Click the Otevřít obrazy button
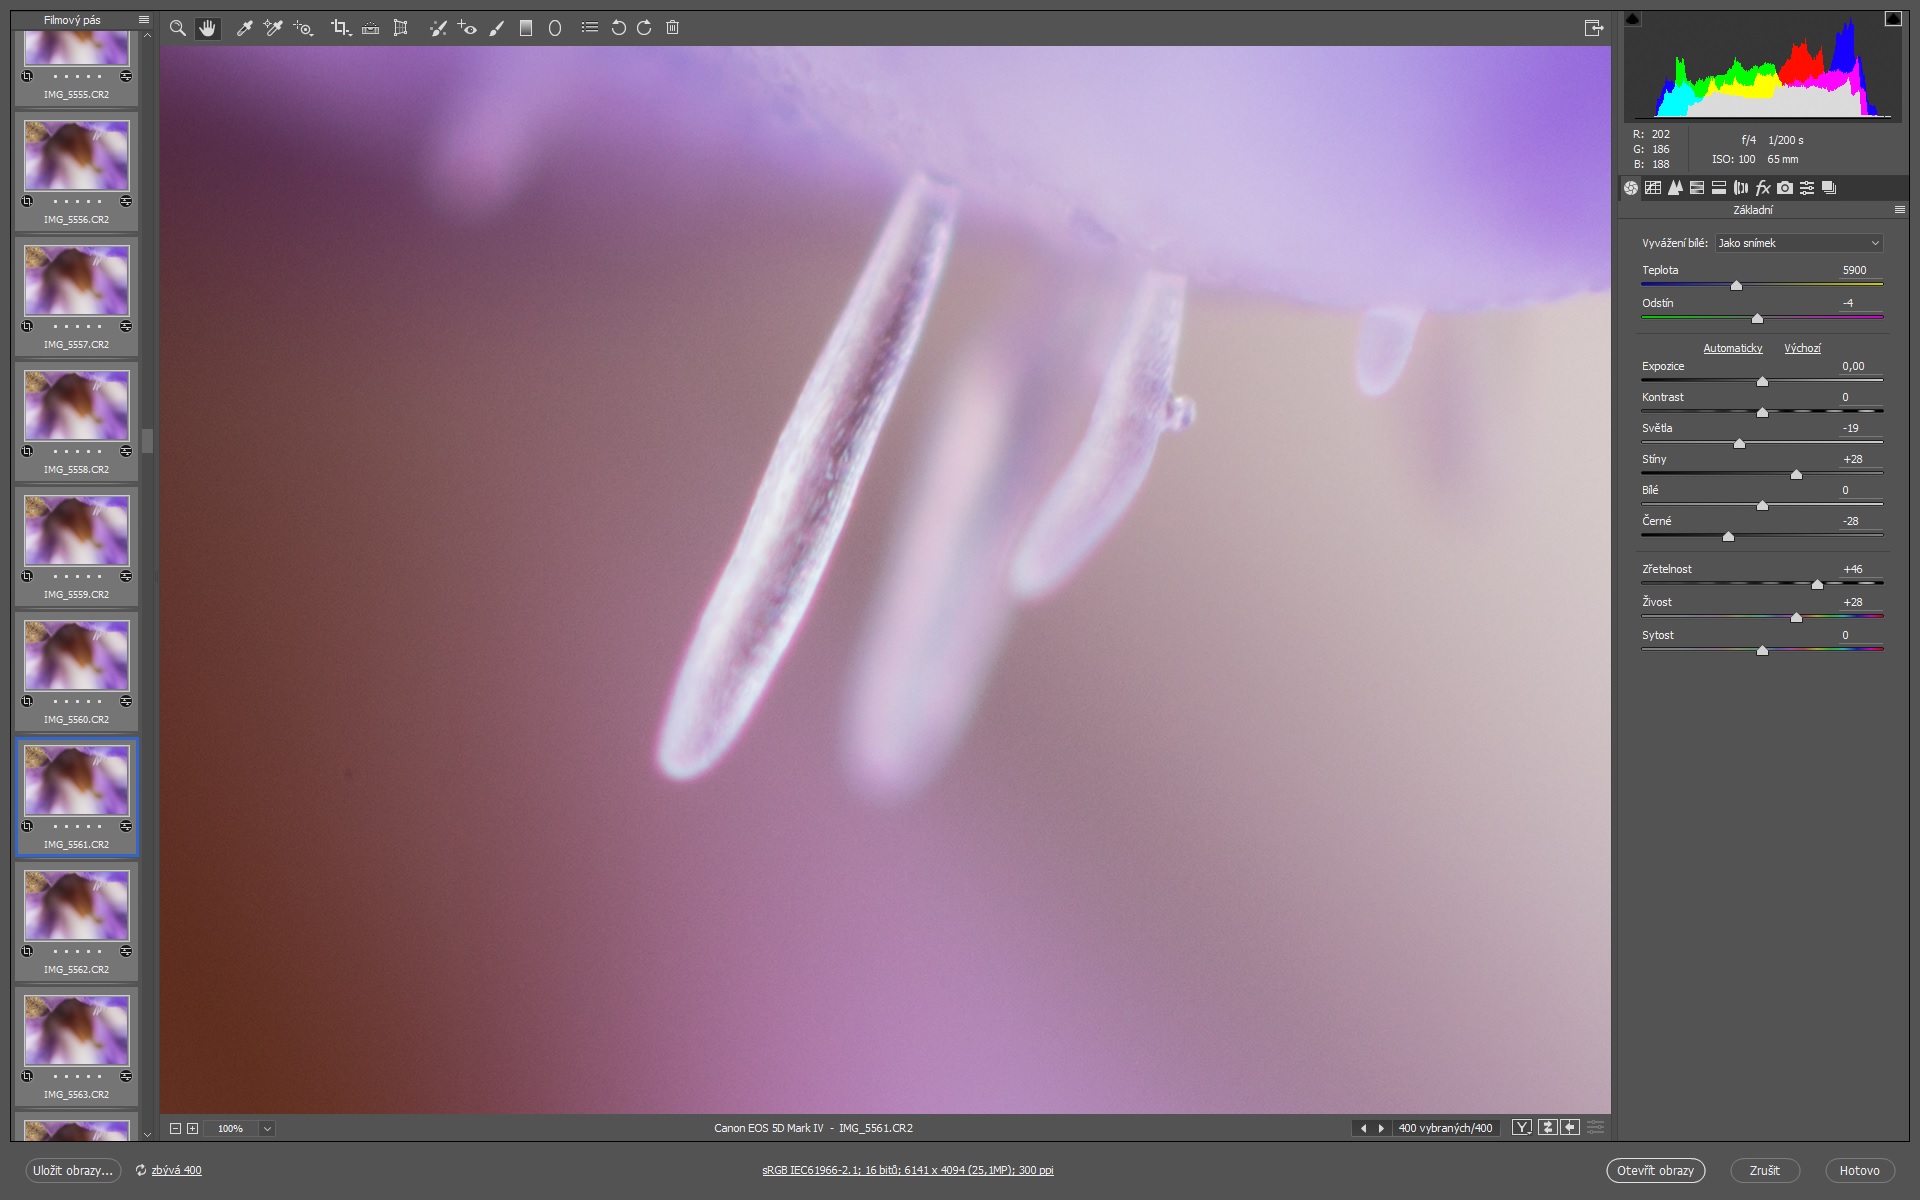The image size is (1920, 1200). [x=1655, y=1170]
